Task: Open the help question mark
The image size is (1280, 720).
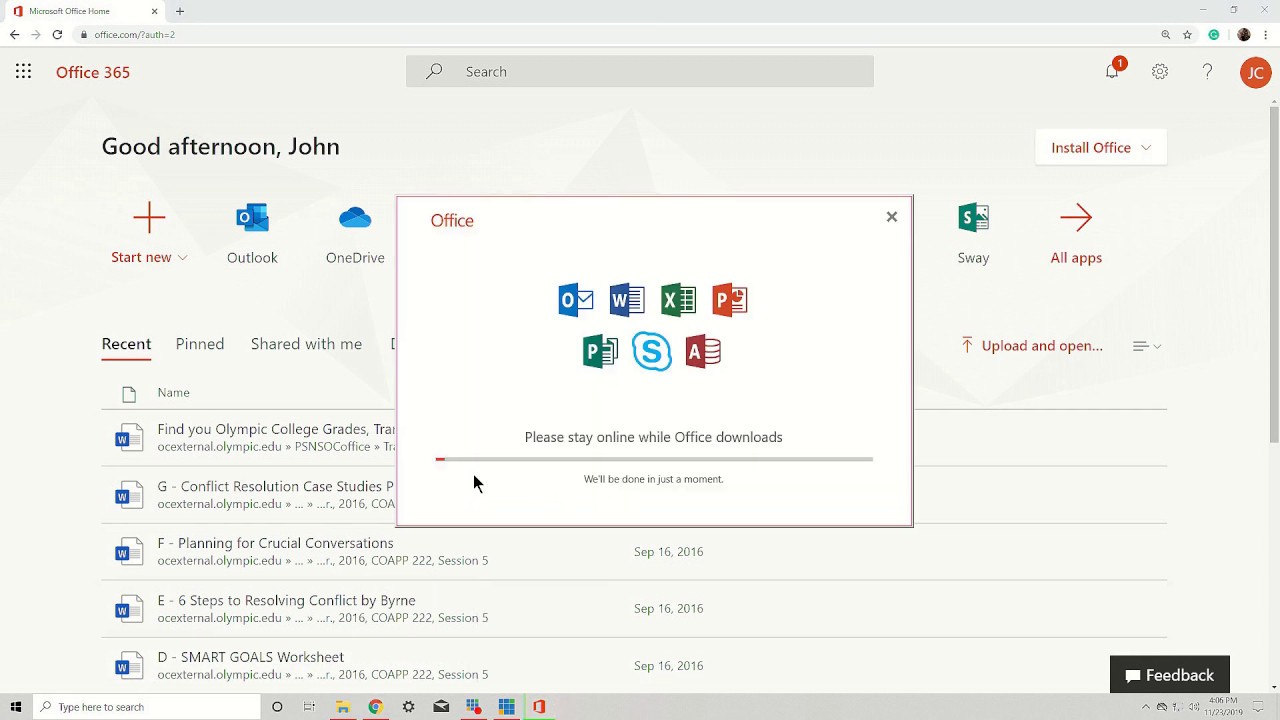Action: coord(1208,71)
